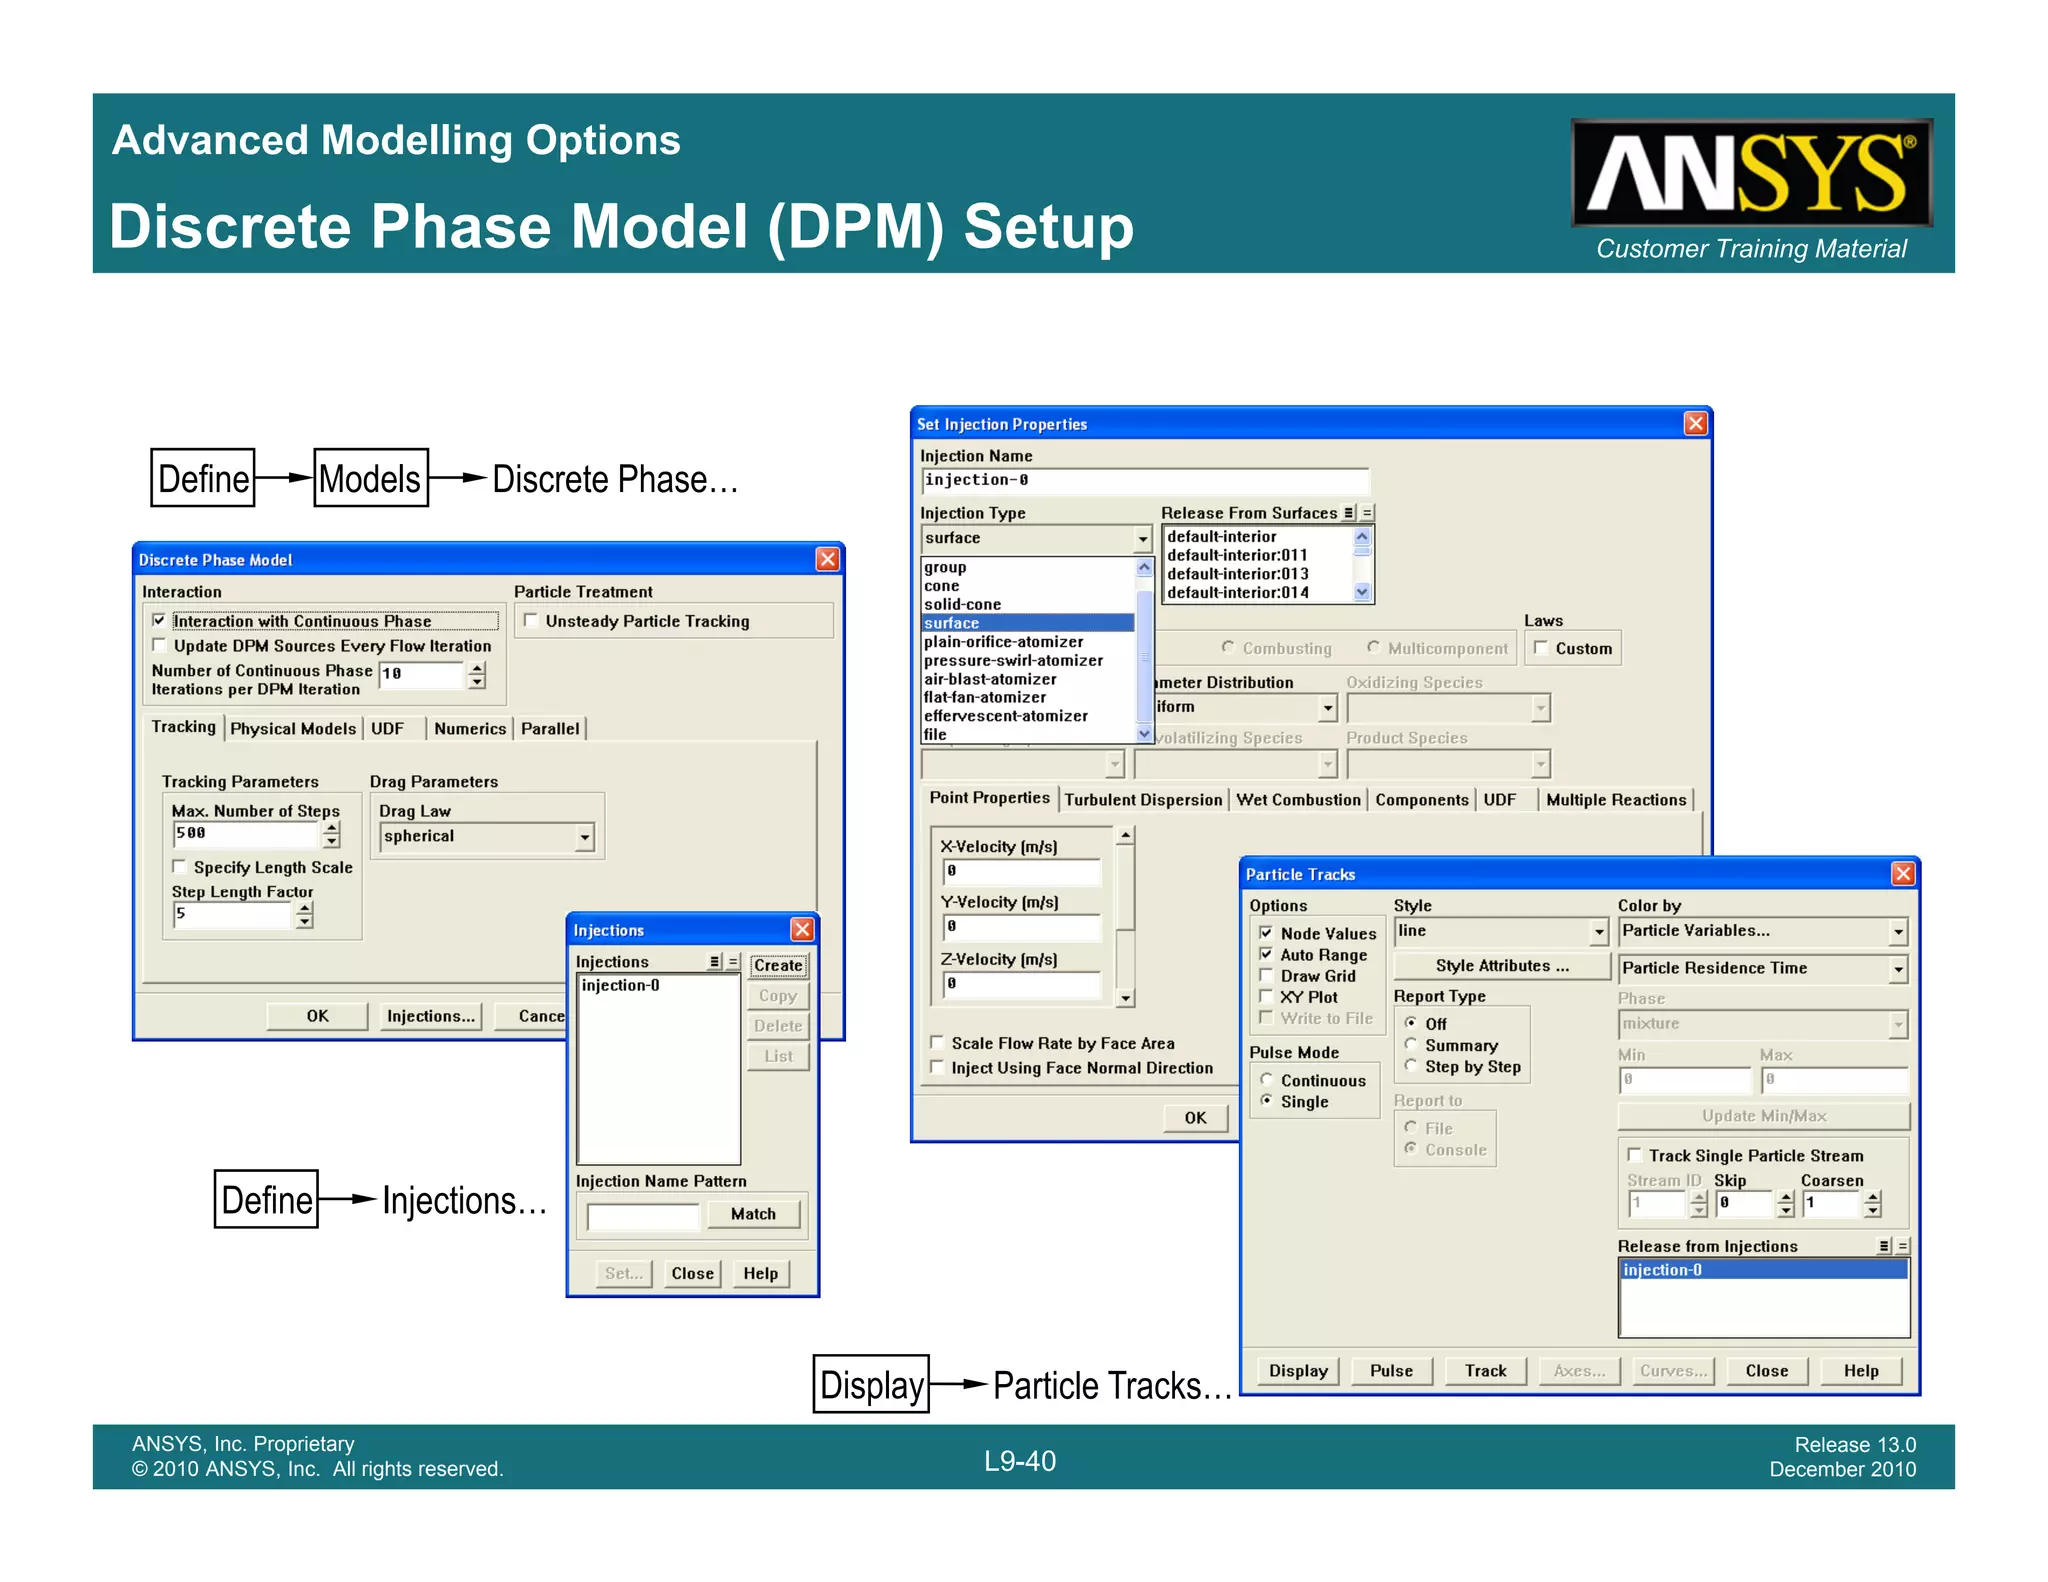Screen dimensions: 2048x1582
Task: Choose plain-orifice-atomizer from injection type list
Action: [x=1003, y=641]
